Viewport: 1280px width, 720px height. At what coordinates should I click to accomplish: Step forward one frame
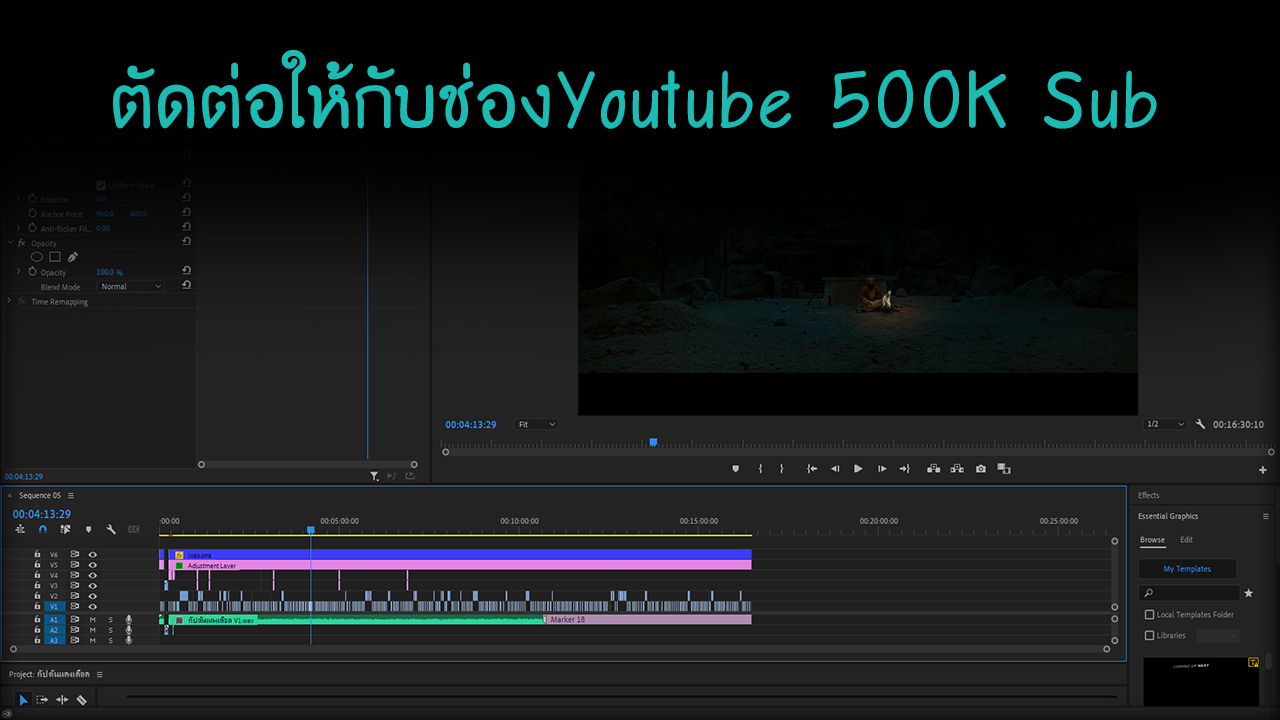[881, 468]
